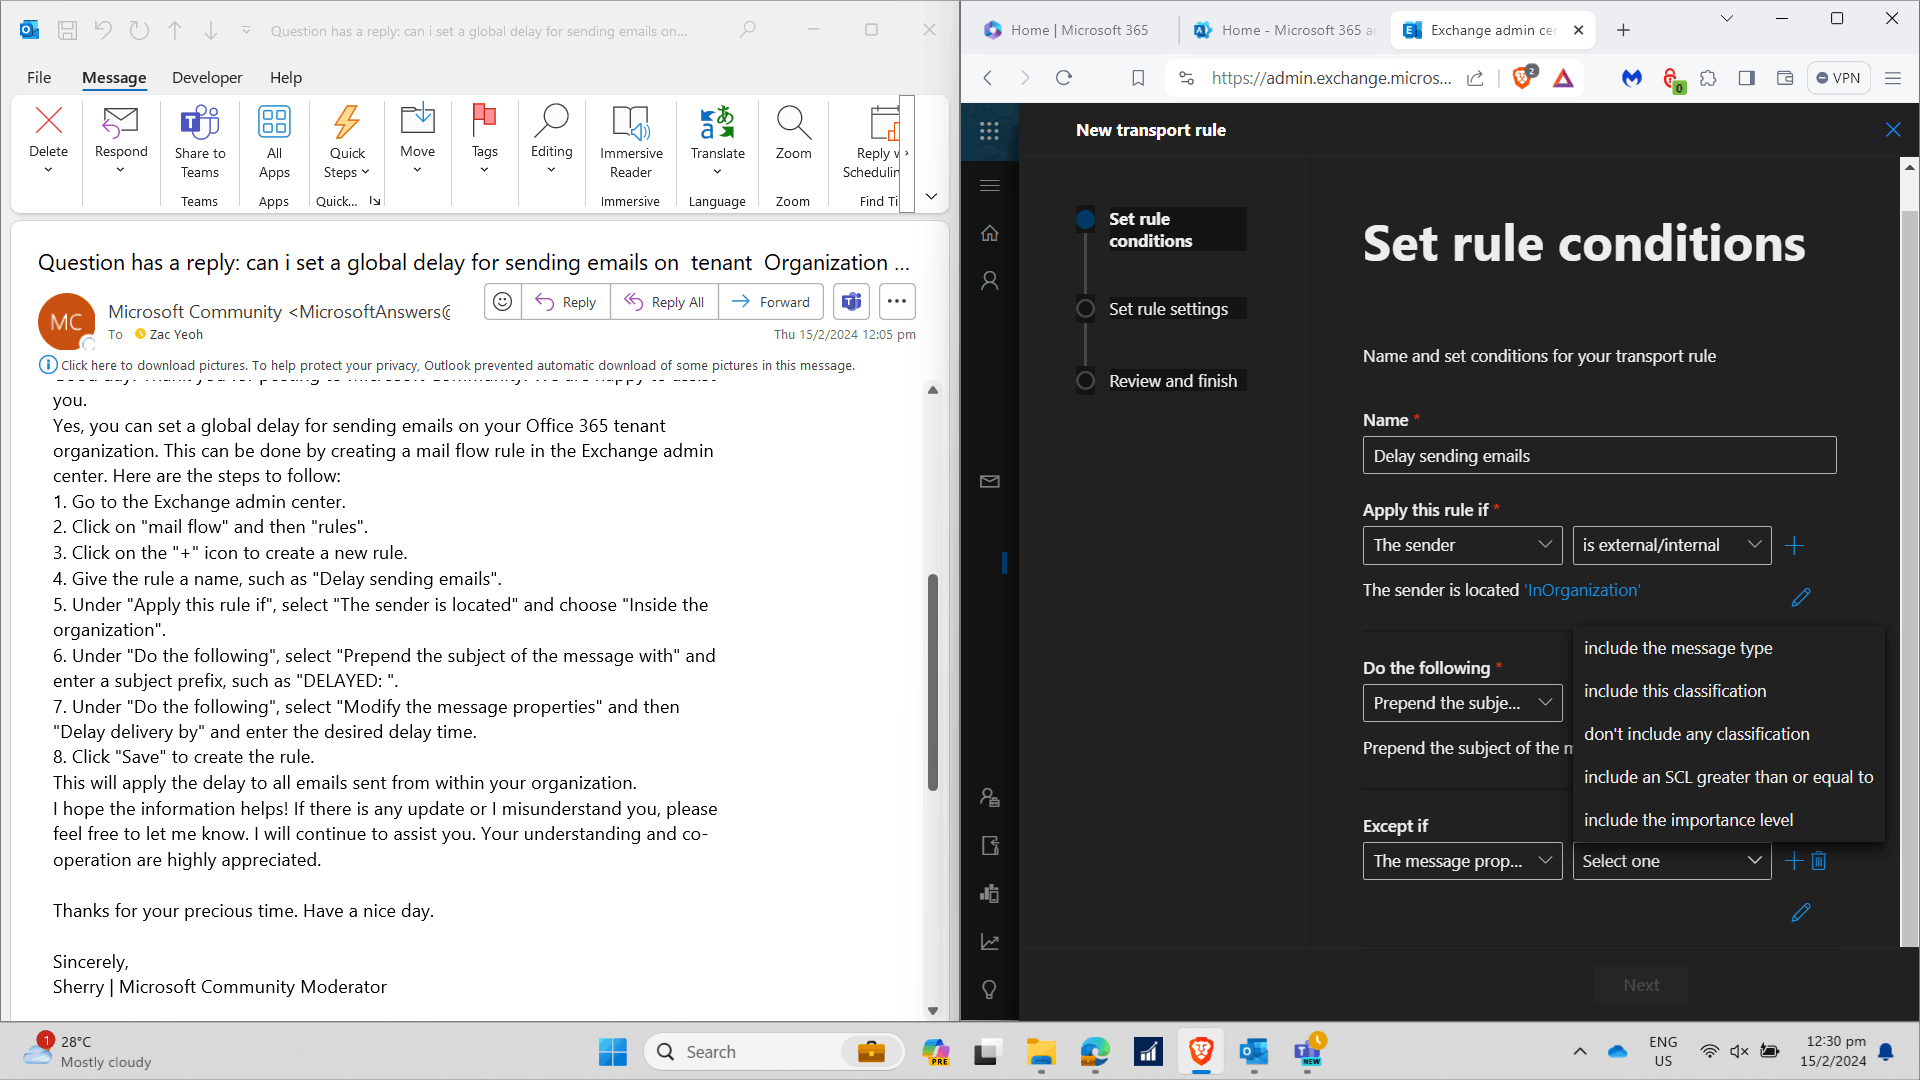
Task: Click the rule Name input field
Action: coord(1599,455)
